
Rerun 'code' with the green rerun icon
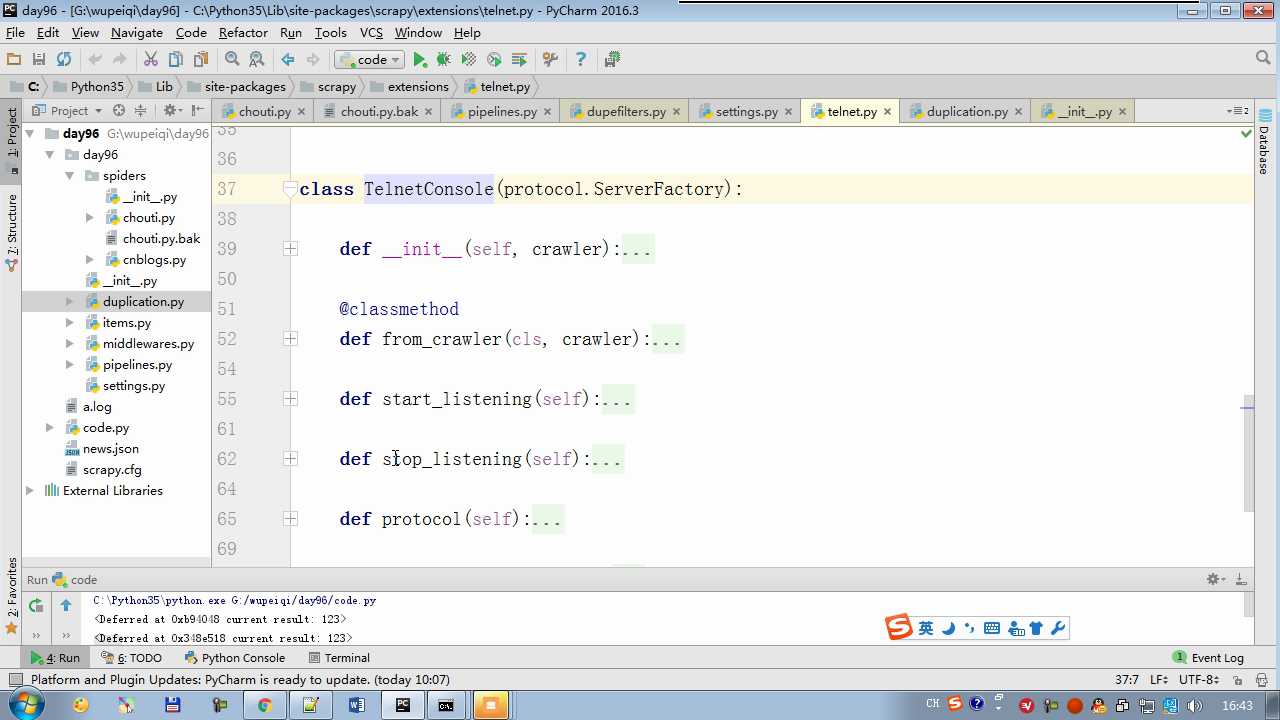point(36,605)
